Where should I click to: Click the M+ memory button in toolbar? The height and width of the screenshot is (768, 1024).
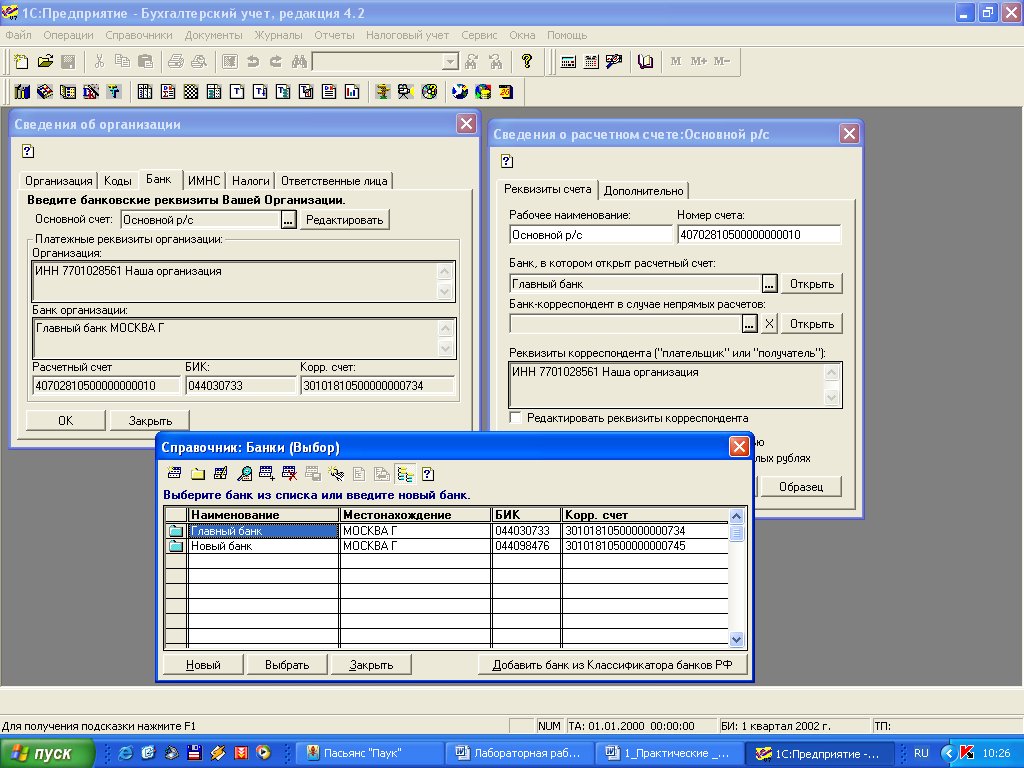(x=698, y=61)
